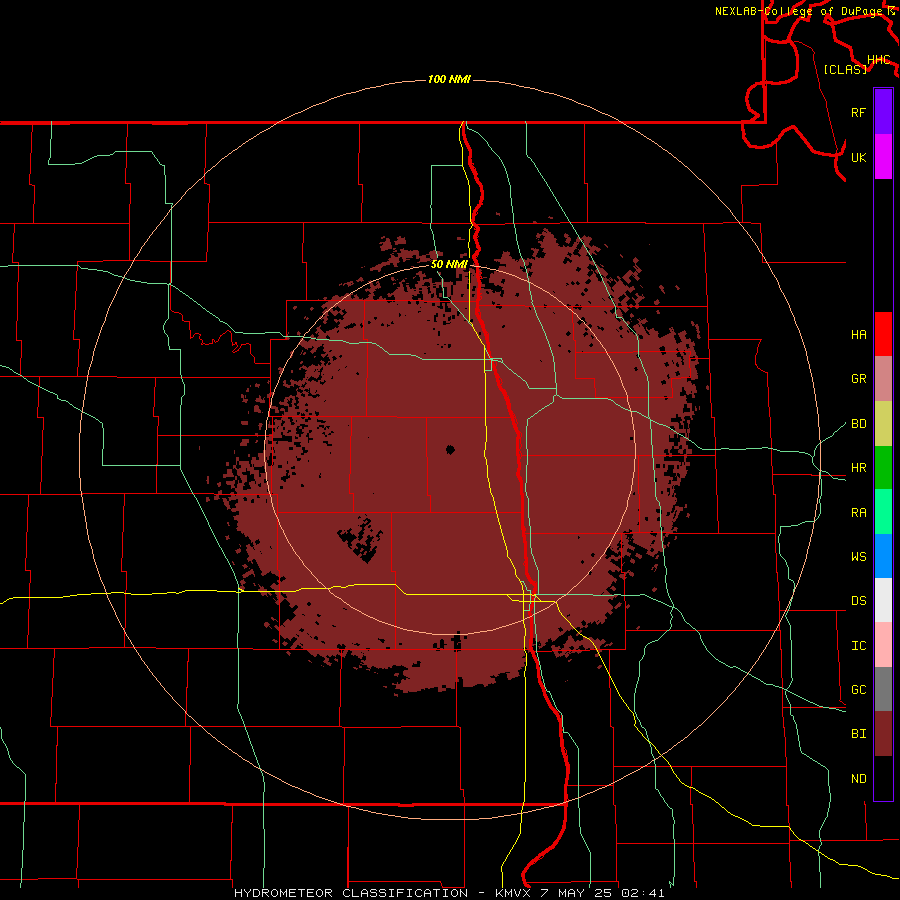The height and width of the screenshot is (900, 900).
Task: Click the RF legend label
Action: 858,112
